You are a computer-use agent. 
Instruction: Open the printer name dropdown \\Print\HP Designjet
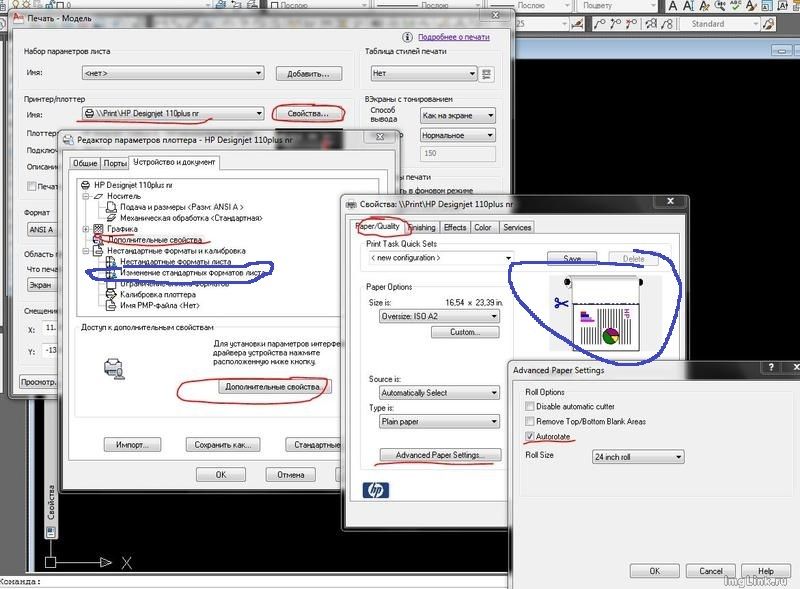173,113
